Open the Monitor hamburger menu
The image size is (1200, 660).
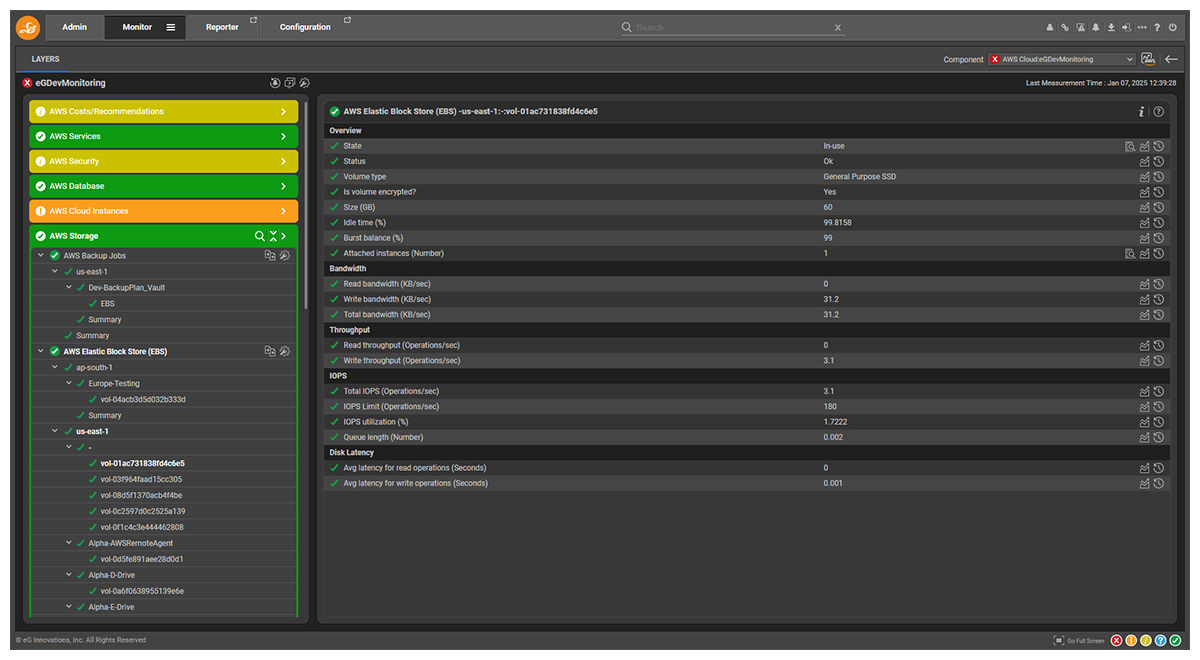pos(170,28)
